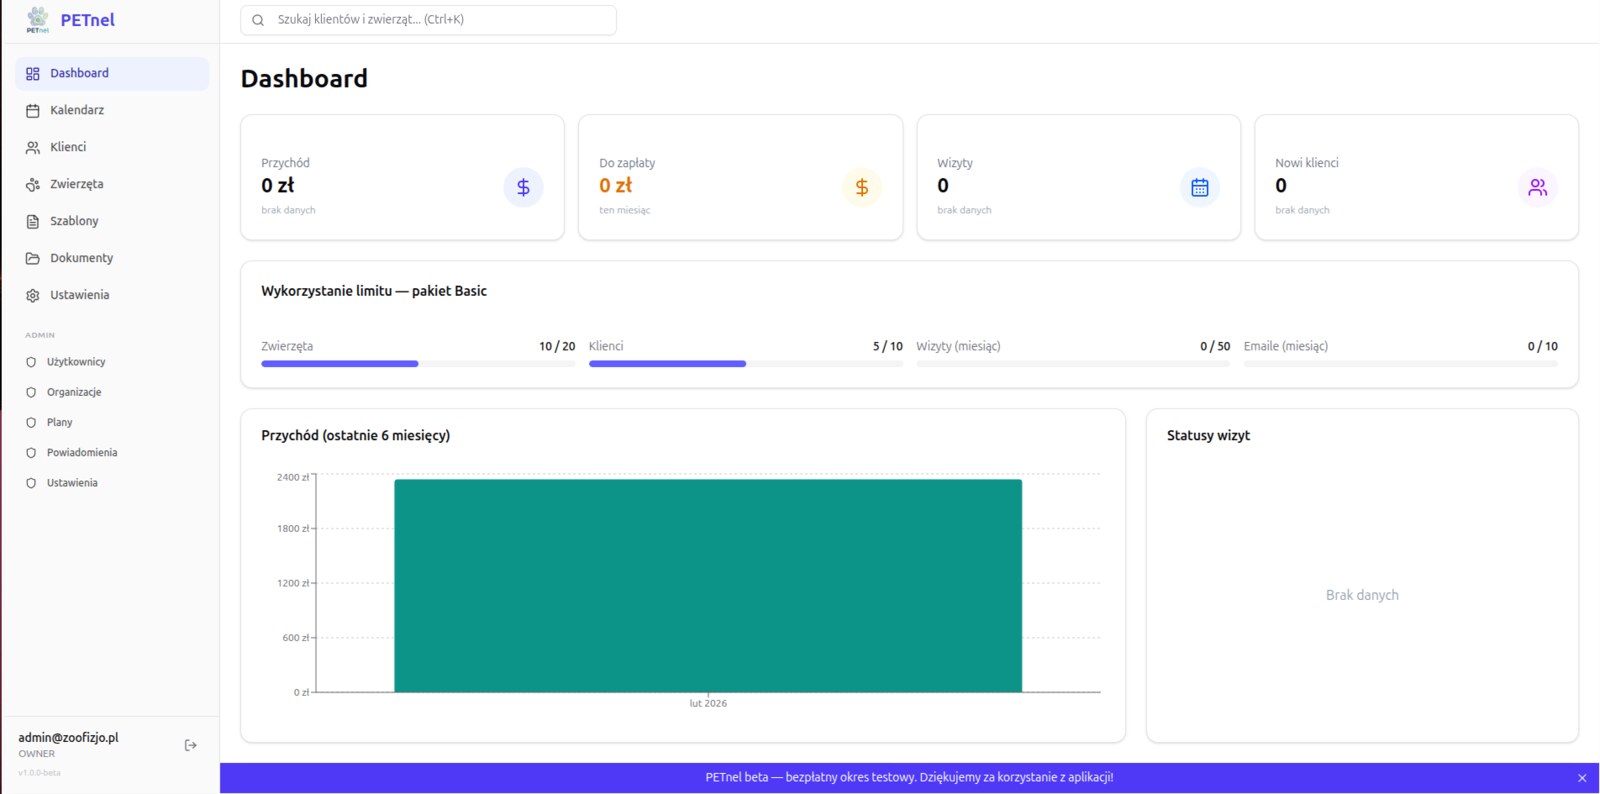Open the Szablony section

pos(112,221)
